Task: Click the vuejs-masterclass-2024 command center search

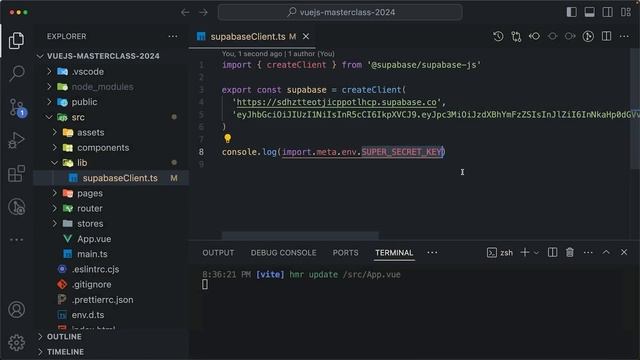Action: click(x=340, y=12)
